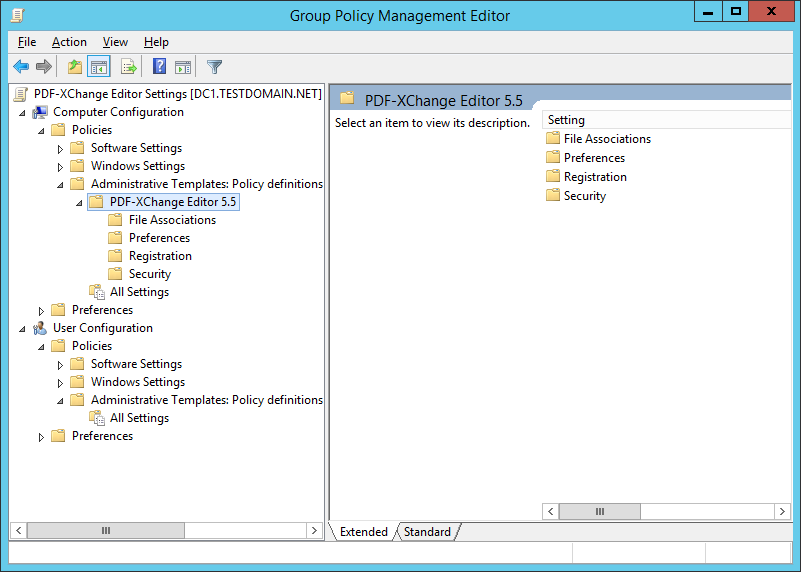This screenshot has width=801, height=572.
Task: Collapse the Computer Configuration node
Action: (x=22, y=113)
